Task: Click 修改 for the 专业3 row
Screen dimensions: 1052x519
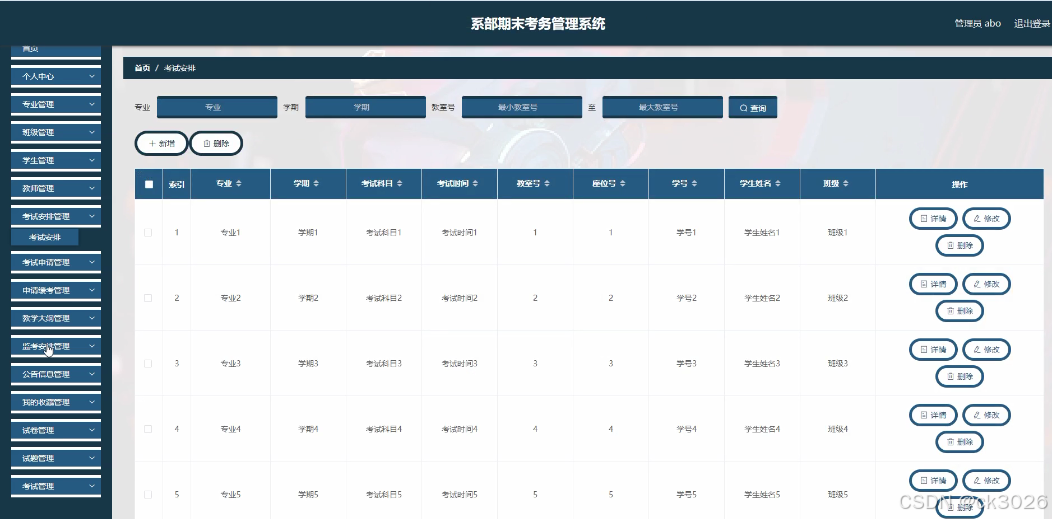Action: coord(986,350)
